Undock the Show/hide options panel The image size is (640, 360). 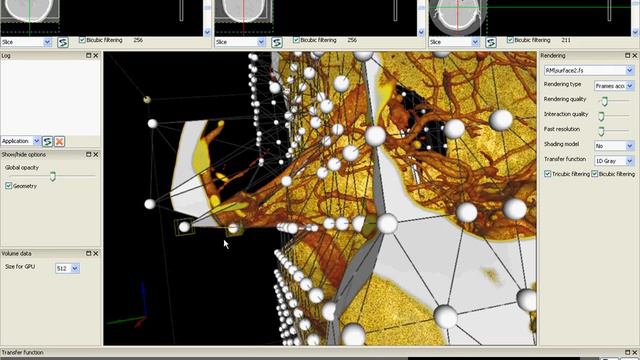click(89, 154)
